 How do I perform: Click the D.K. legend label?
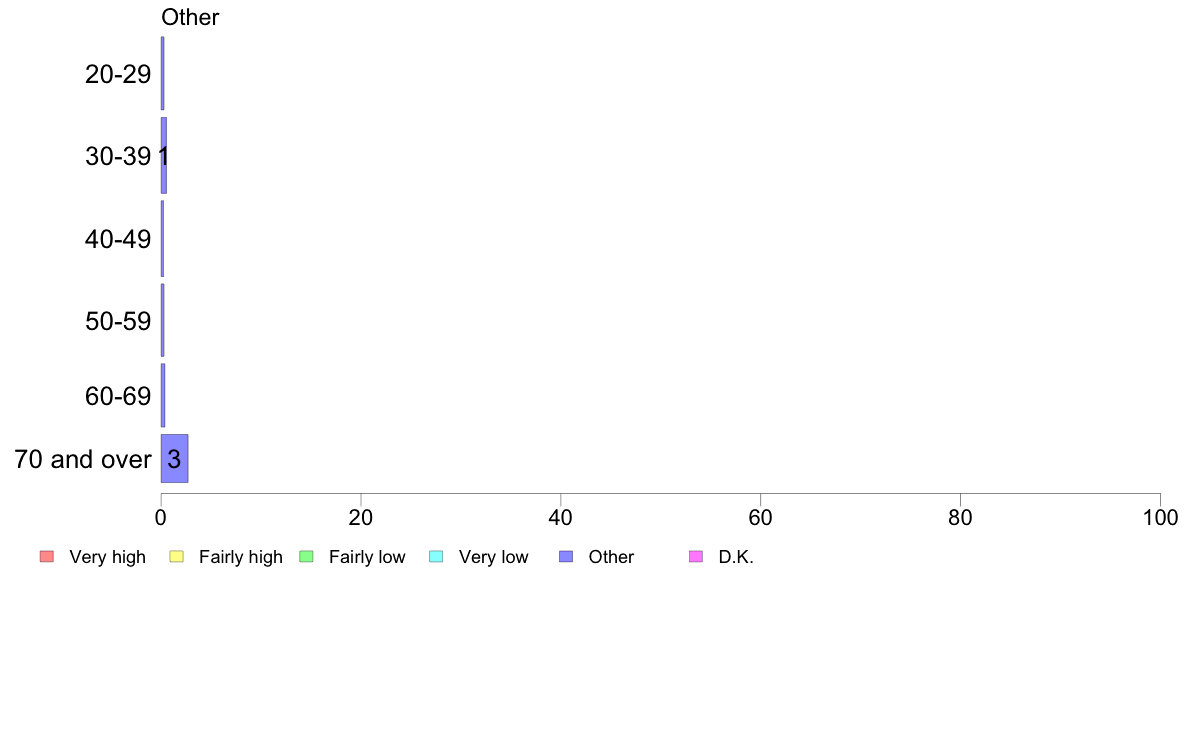click(736, 556)
